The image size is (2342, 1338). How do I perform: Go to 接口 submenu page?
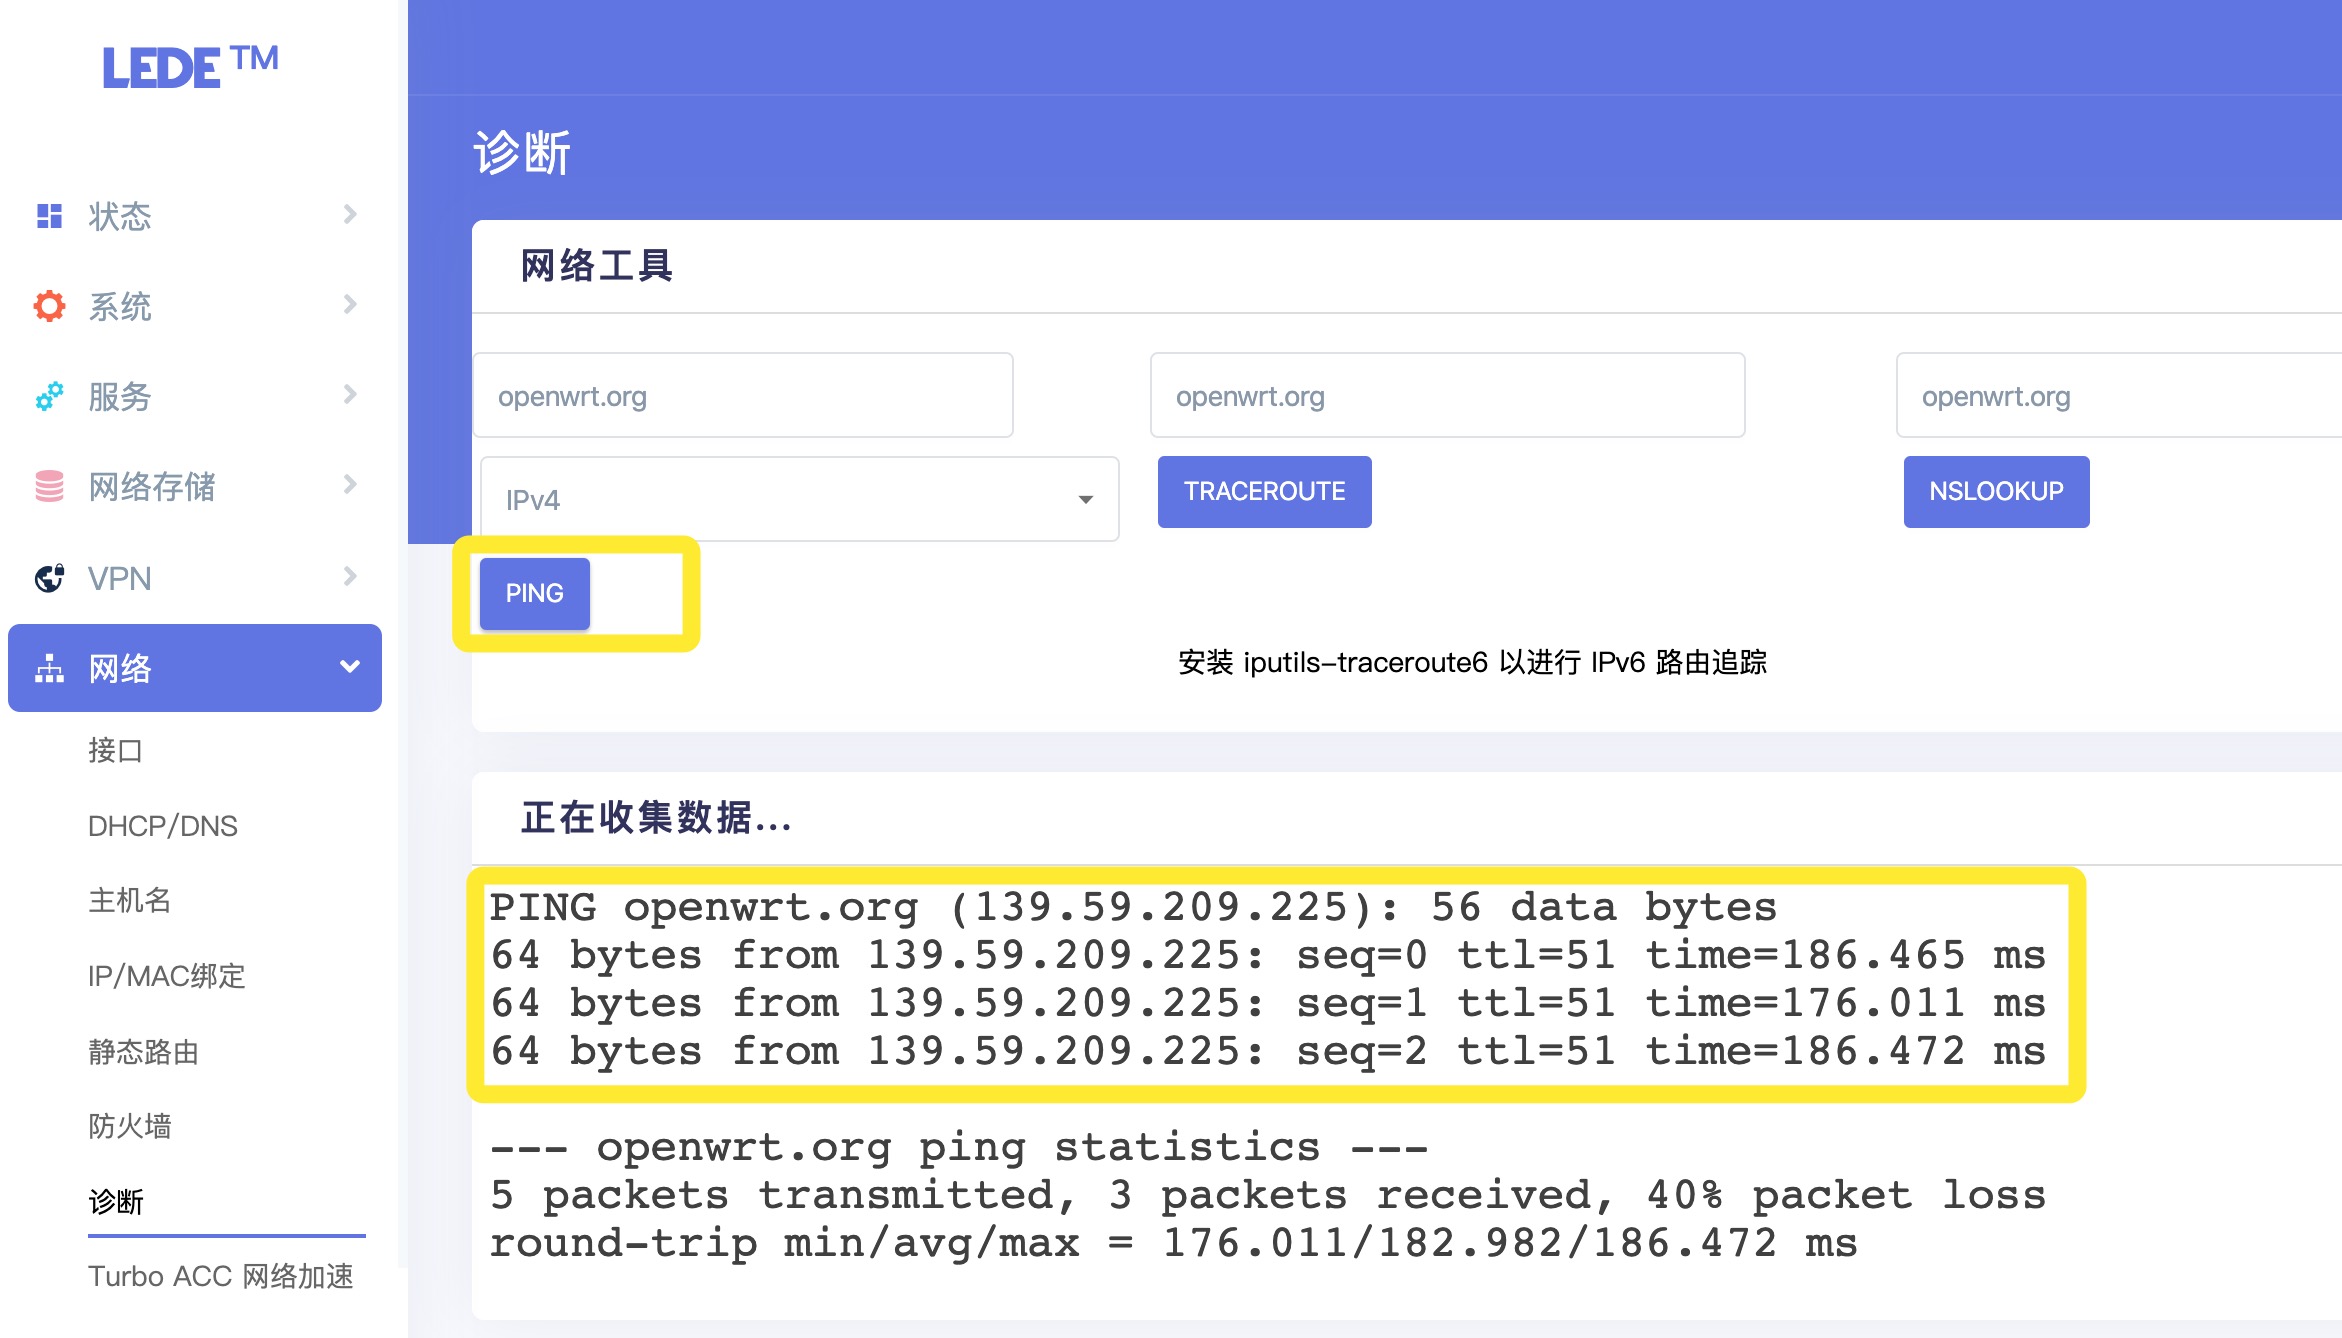[116, 750]
